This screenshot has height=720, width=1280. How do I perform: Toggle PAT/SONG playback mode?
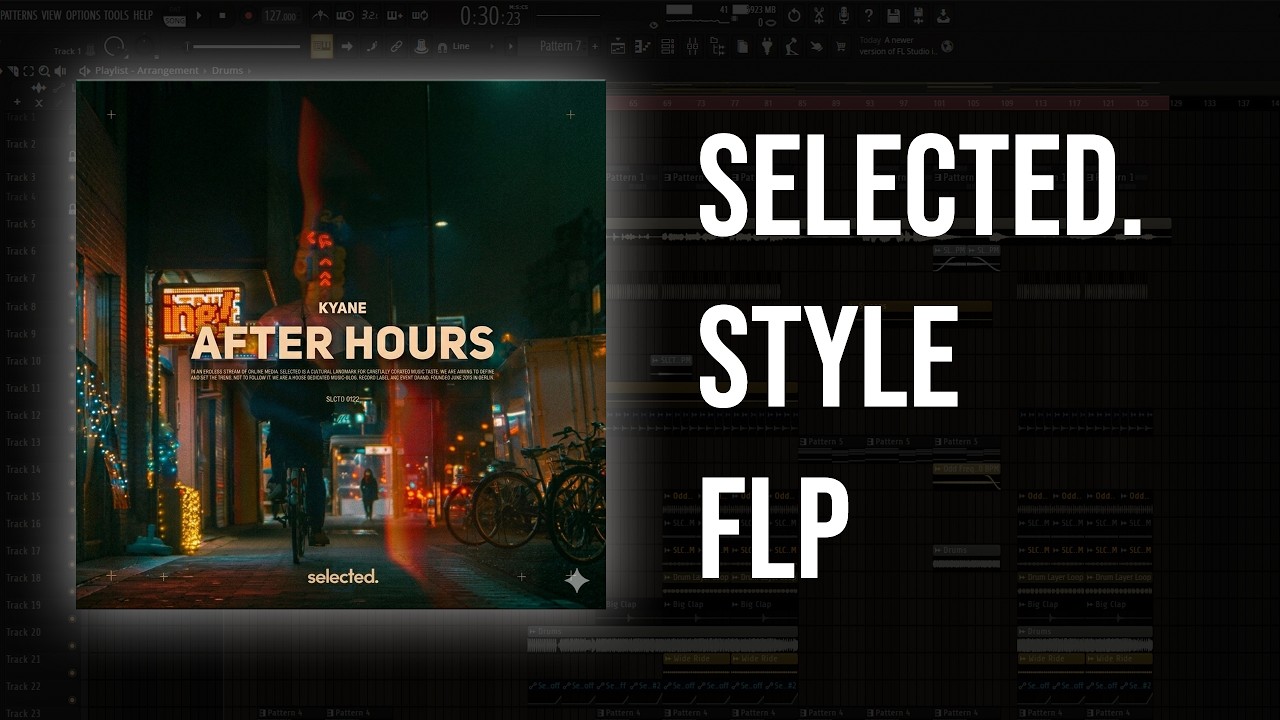point(174,17)
